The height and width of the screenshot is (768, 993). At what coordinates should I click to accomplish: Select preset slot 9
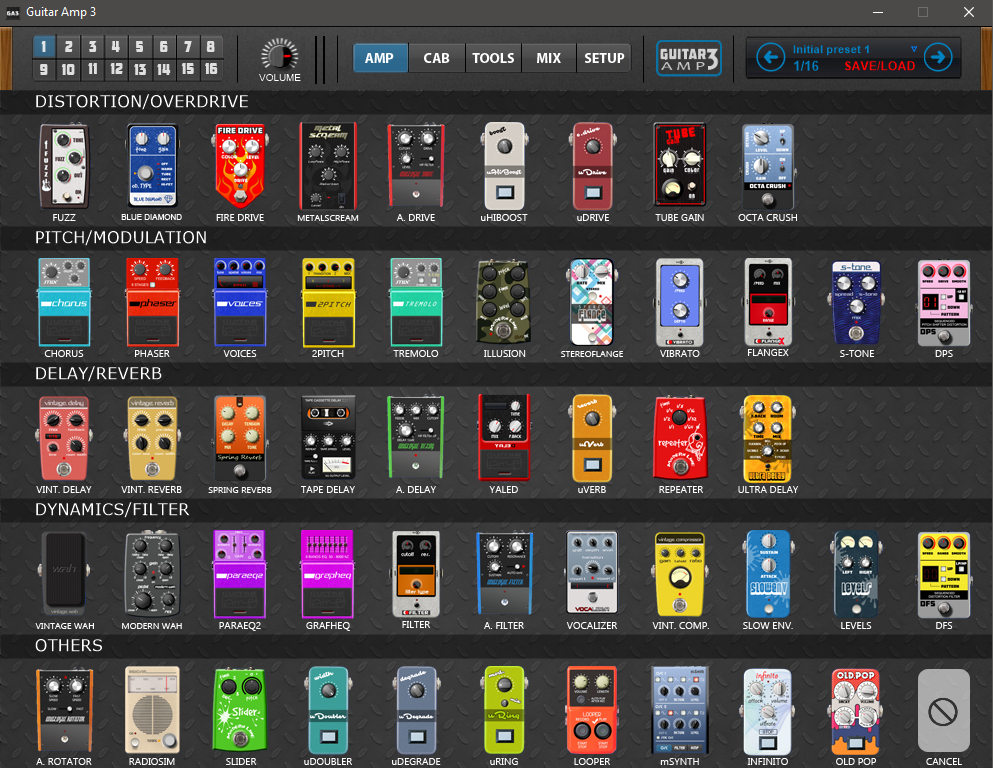coord(44,69)
